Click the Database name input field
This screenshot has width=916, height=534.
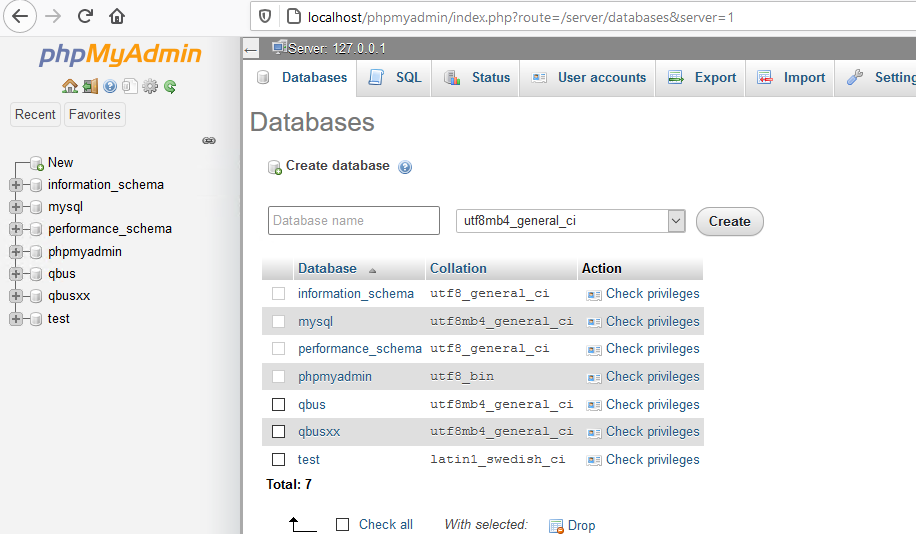click(353, 221)
